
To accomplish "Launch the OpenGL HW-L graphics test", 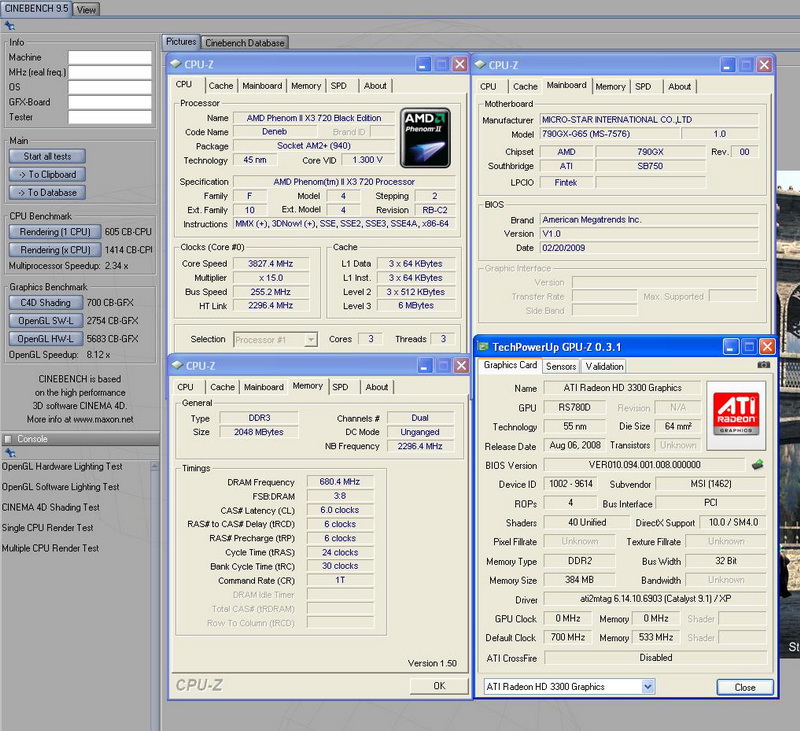I will pyautogui.click(x=46, y=338).
